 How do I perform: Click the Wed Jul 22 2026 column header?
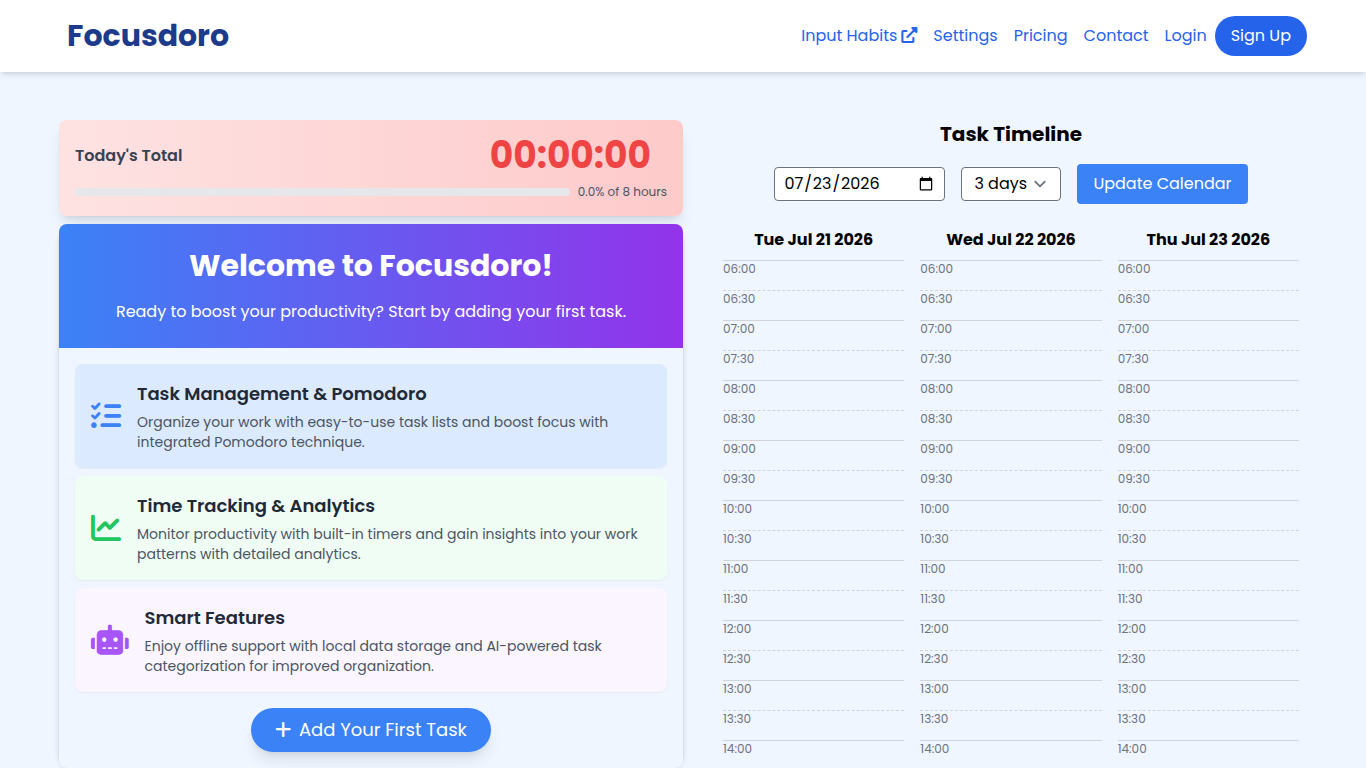click(1011, 239)
